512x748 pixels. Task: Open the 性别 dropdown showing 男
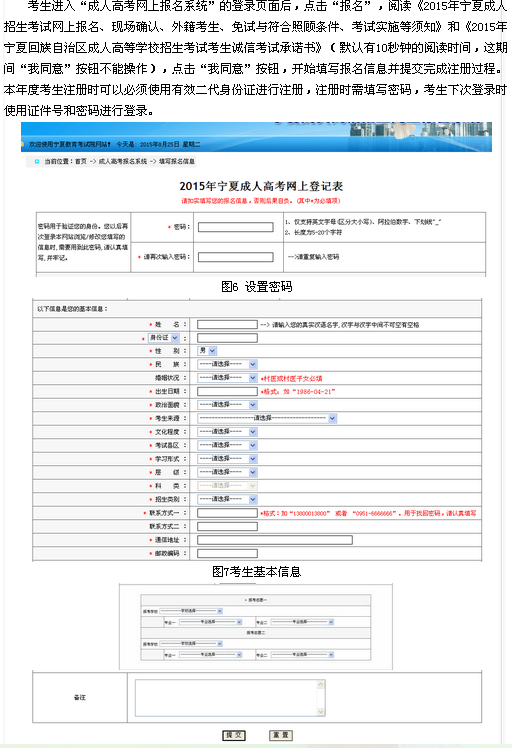[207, 351]
